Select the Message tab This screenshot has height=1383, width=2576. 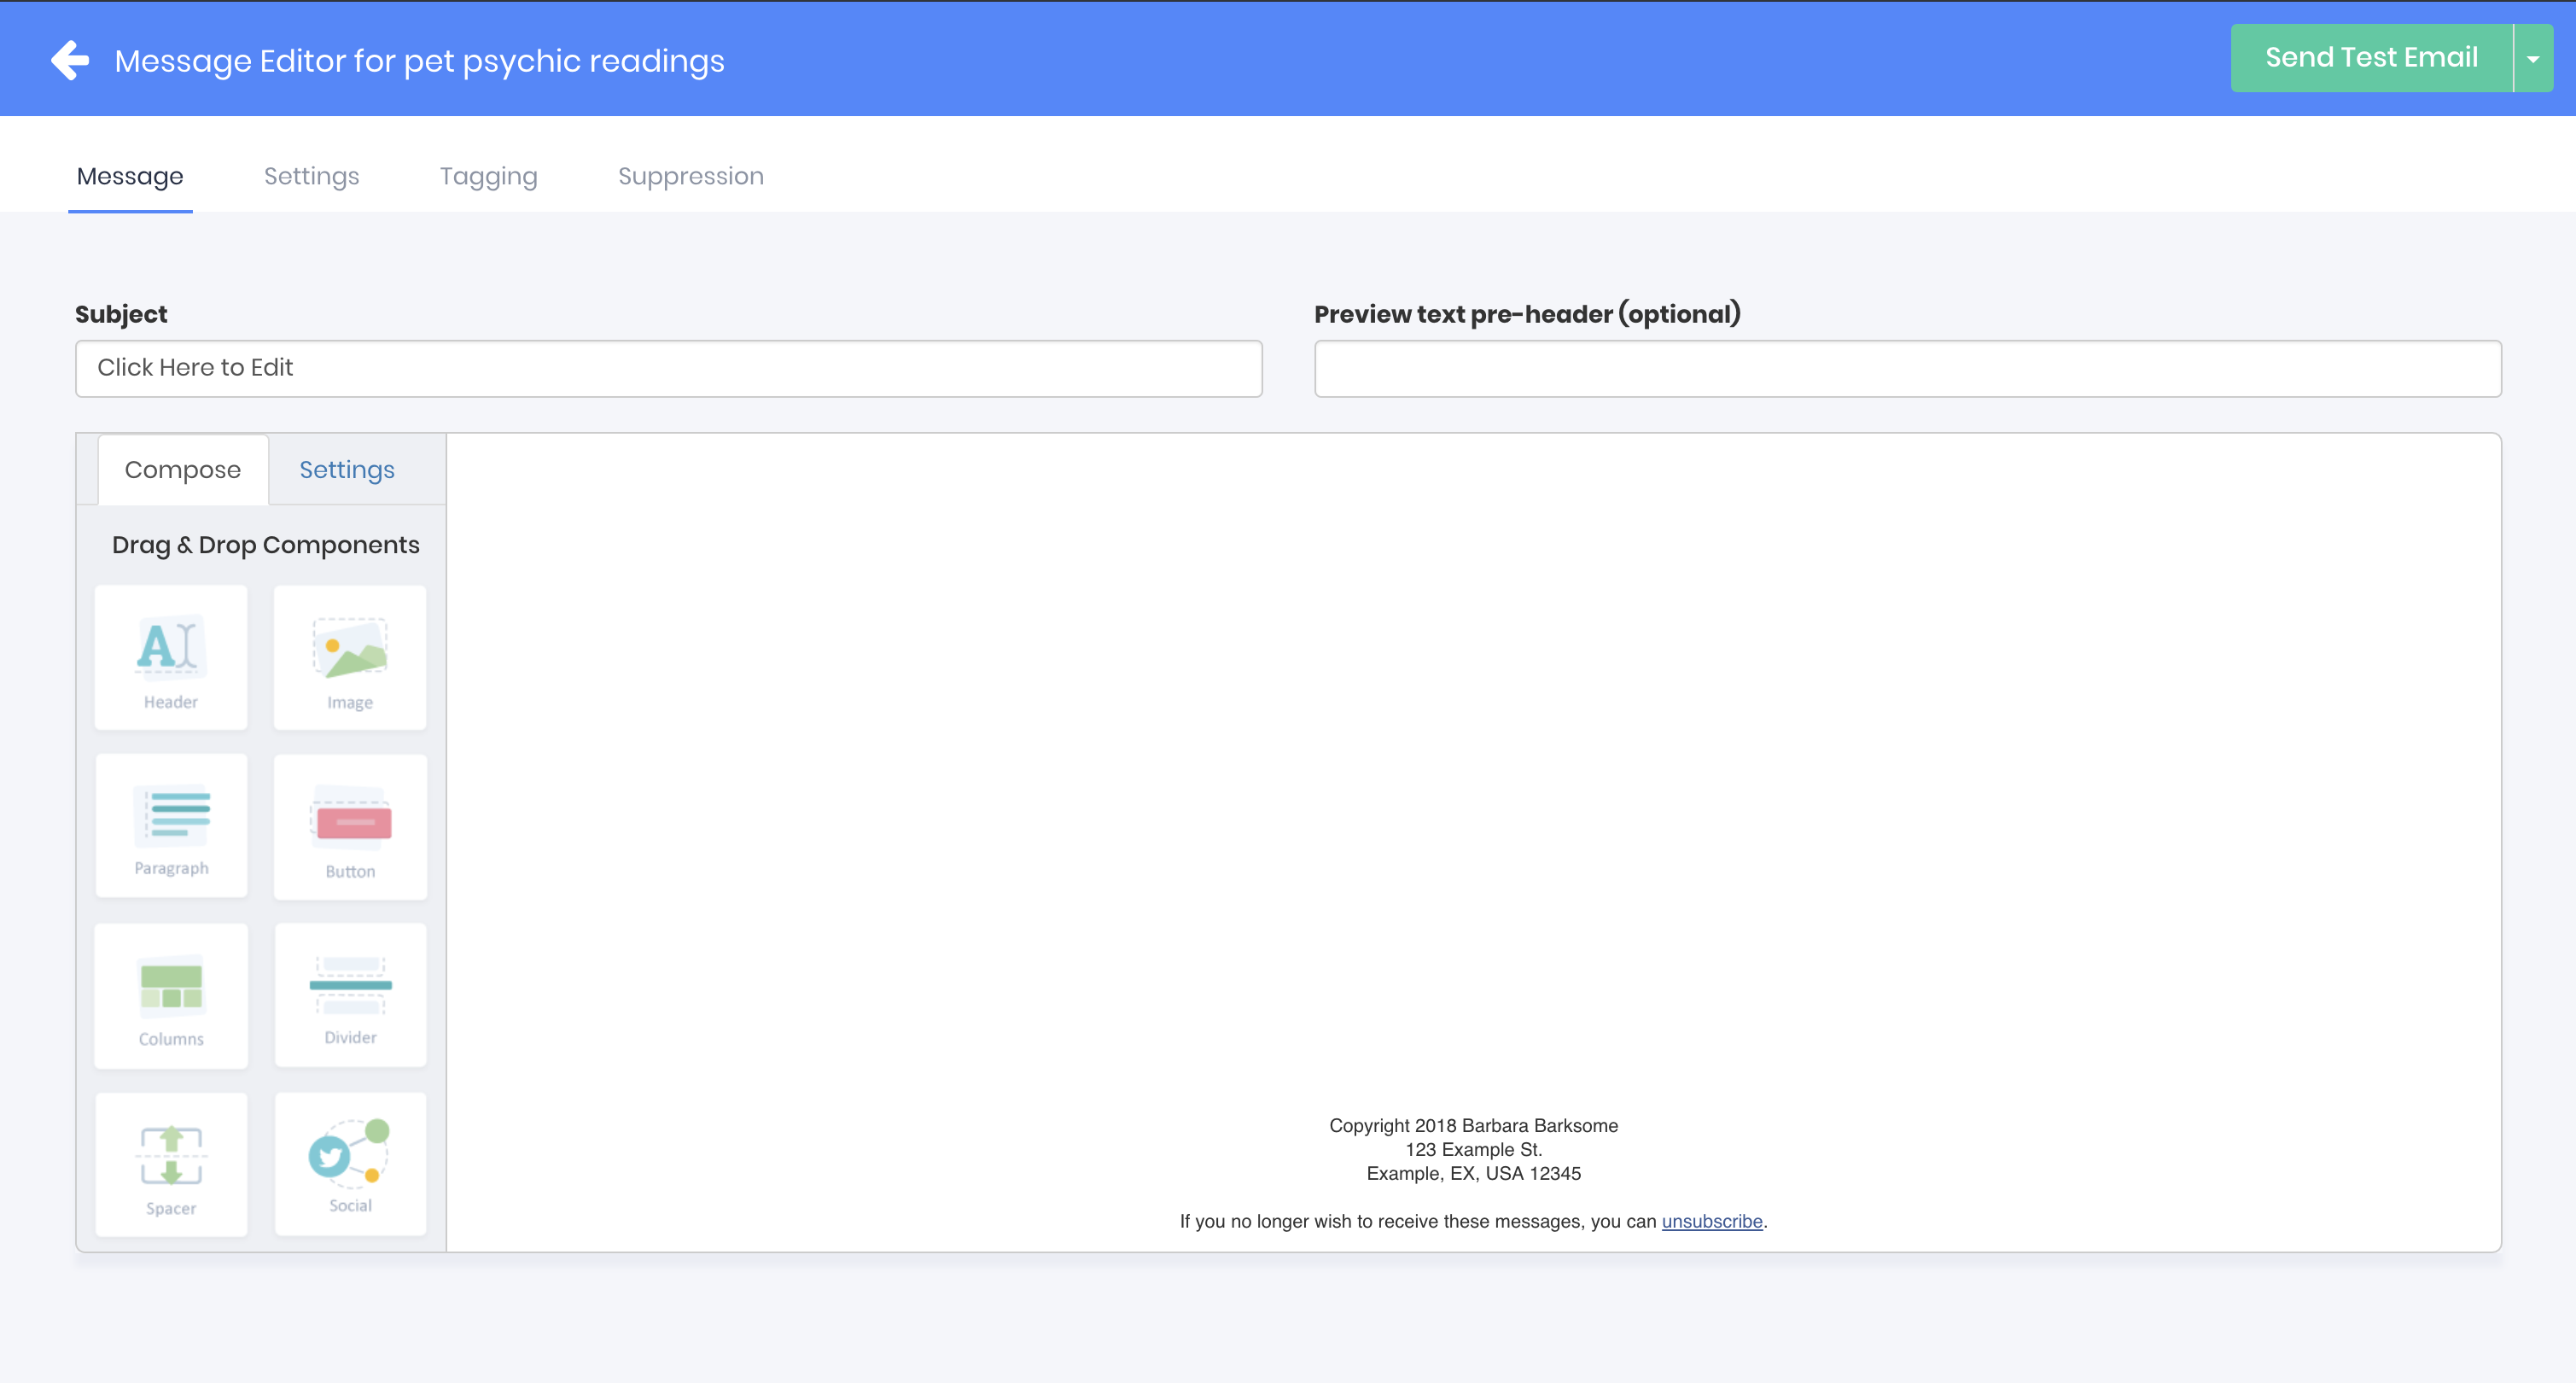130,176
